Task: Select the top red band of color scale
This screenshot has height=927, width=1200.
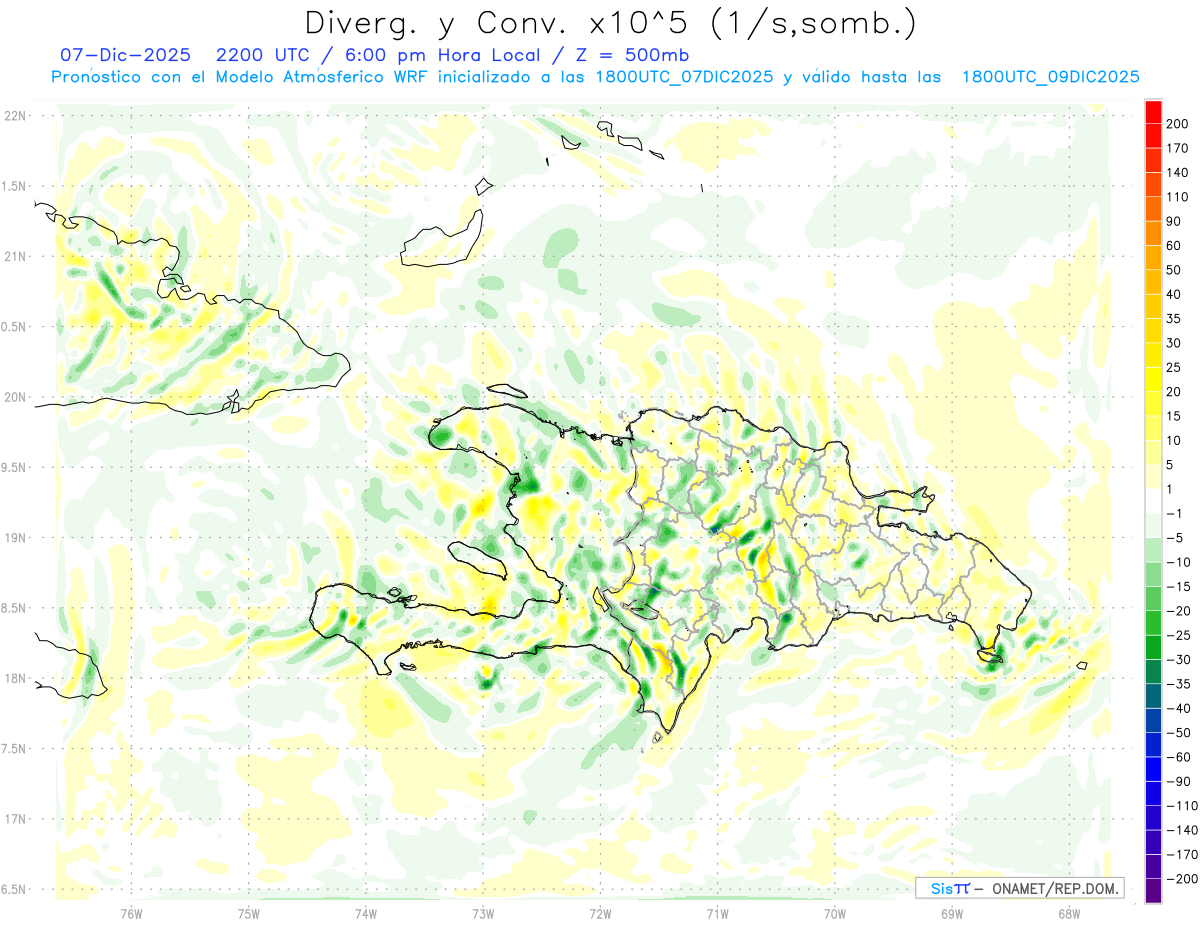Action: coord(1153,110)
